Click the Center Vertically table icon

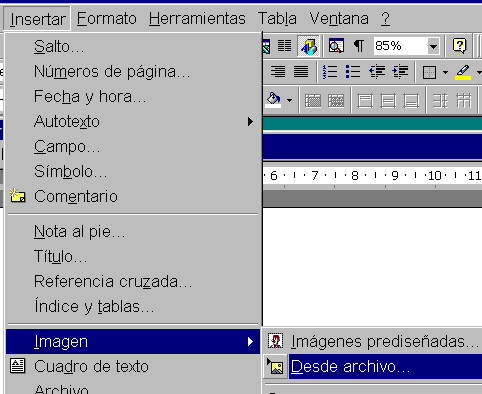coord(388,100)
